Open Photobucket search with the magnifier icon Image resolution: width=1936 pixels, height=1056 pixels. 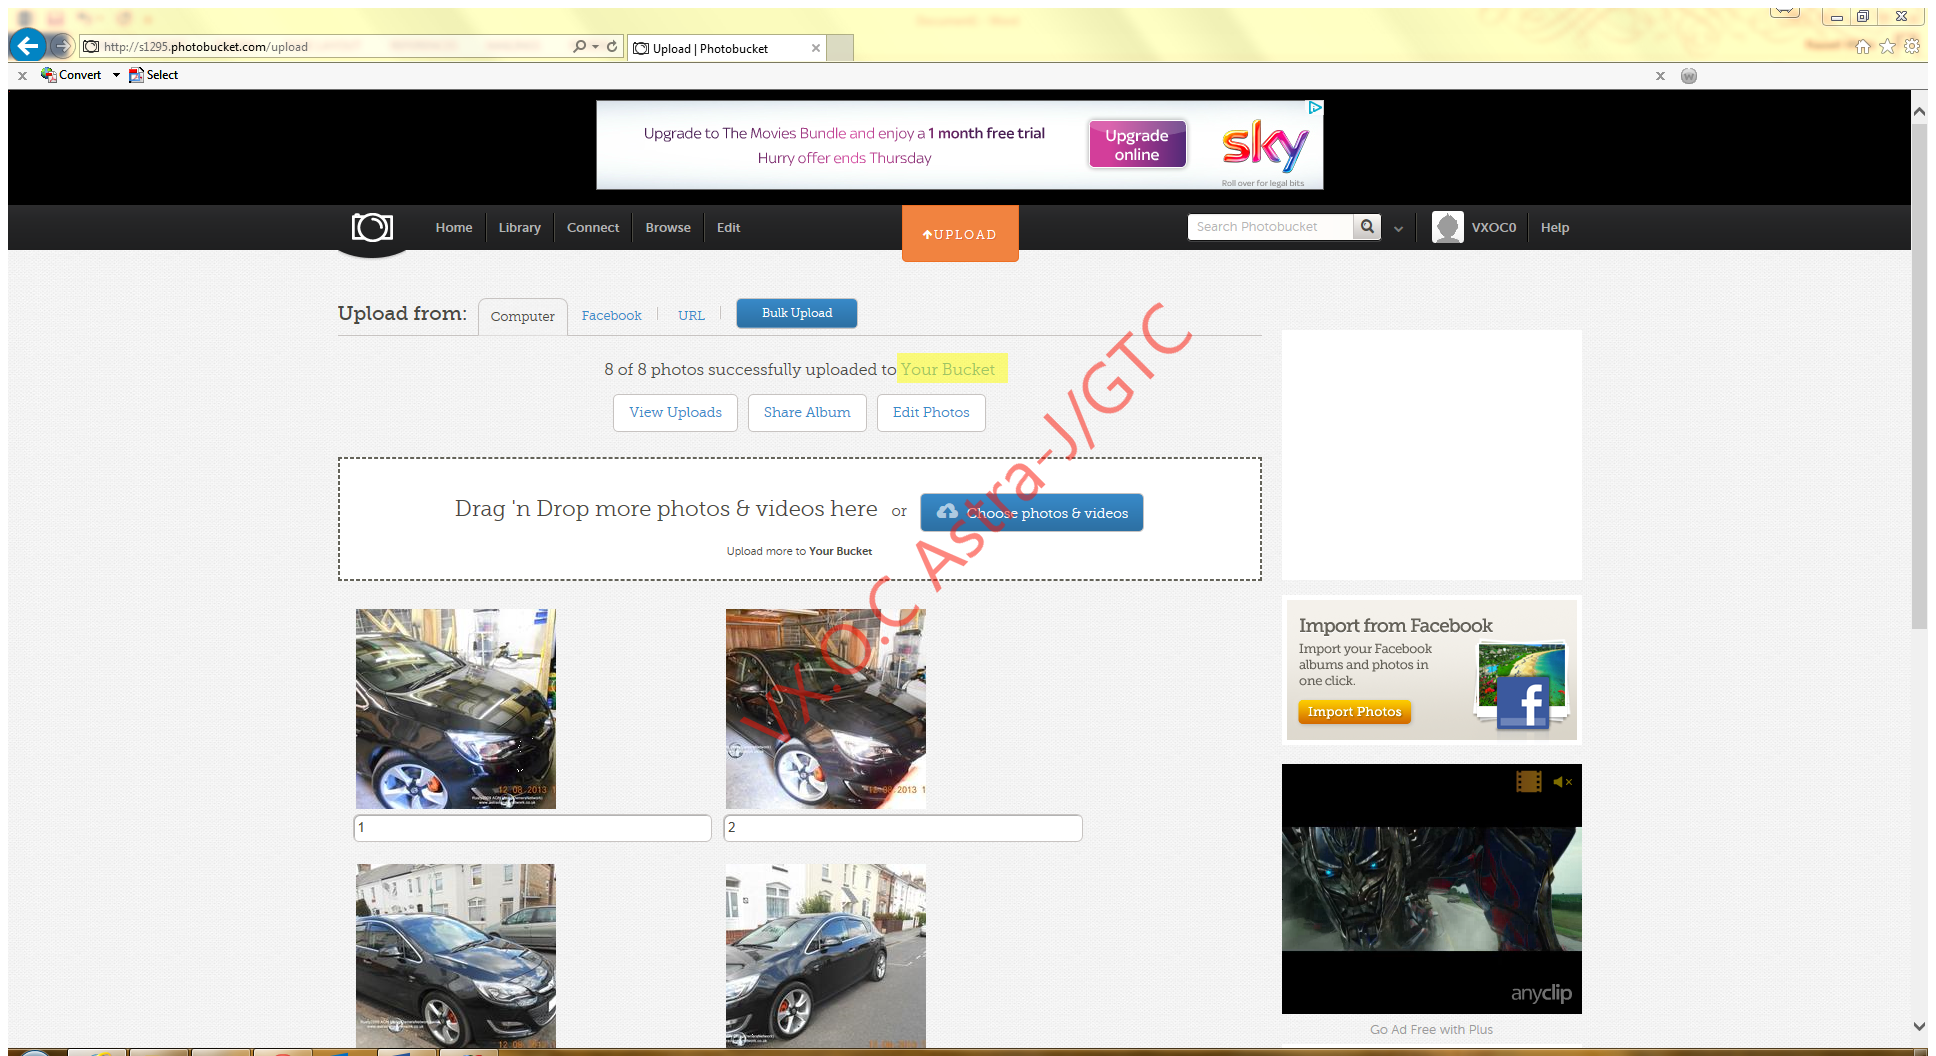1366,227
